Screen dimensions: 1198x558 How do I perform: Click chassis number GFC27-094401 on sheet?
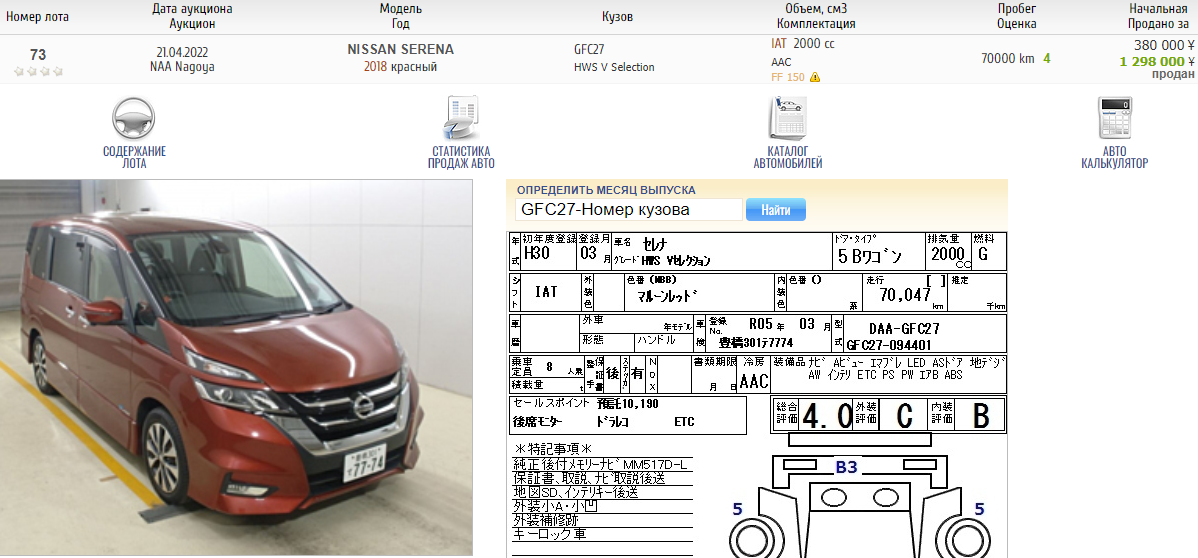click(x=889, y=345)
